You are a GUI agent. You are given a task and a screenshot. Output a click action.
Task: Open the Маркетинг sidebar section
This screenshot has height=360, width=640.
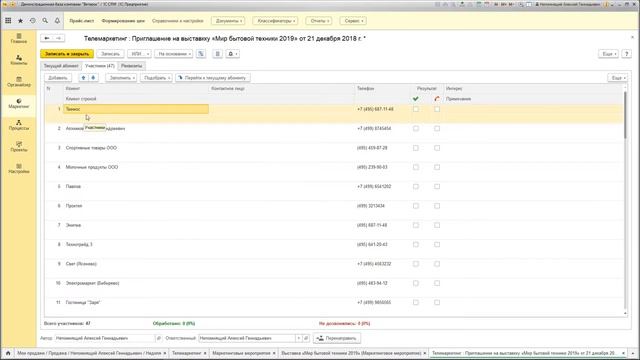pos(19,103)
